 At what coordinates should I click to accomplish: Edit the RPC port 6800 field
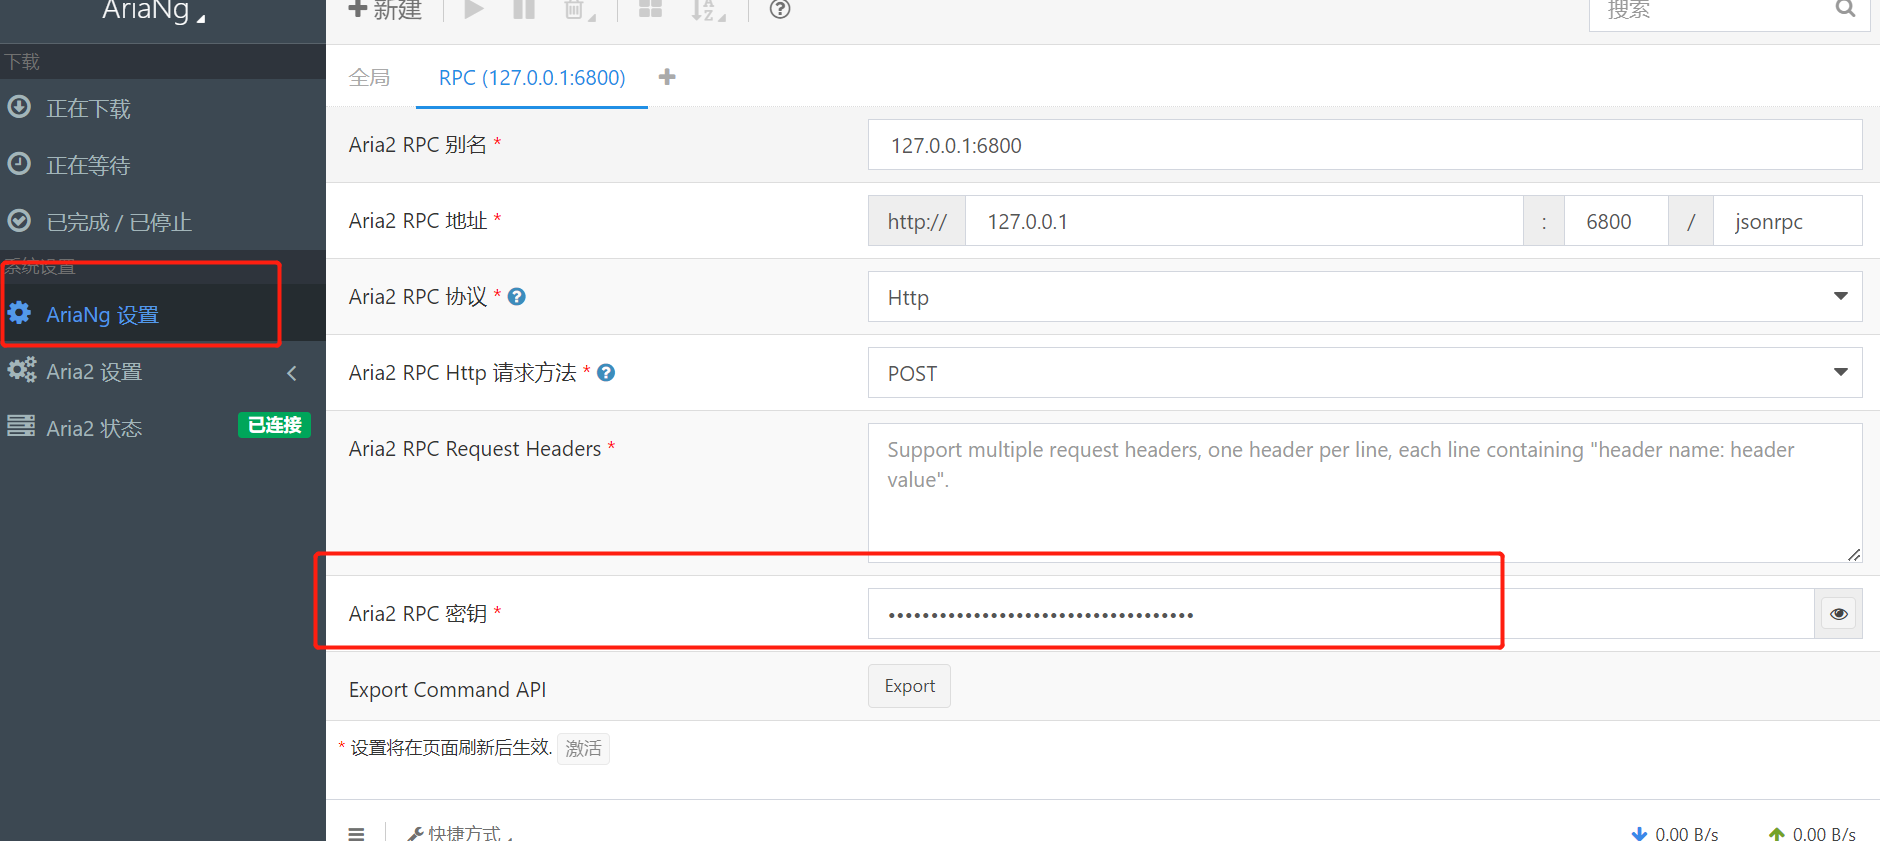[1615, 221]
